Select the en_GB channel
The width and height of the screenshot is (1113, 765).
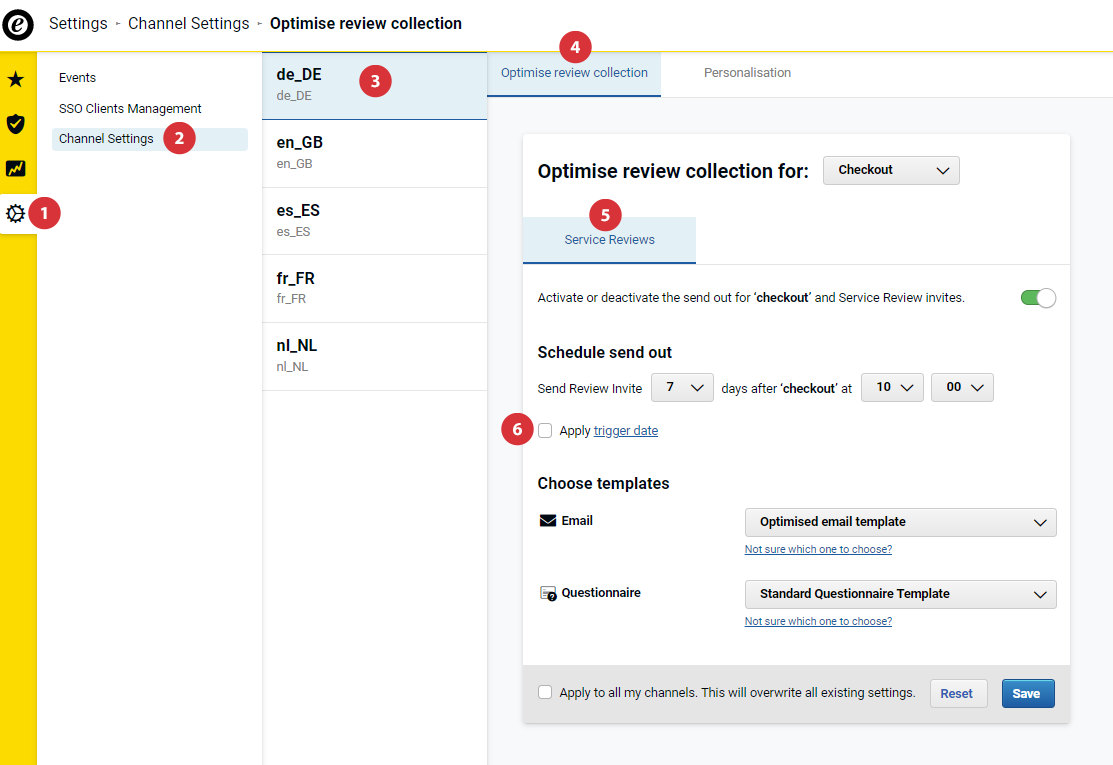[375, 153]
